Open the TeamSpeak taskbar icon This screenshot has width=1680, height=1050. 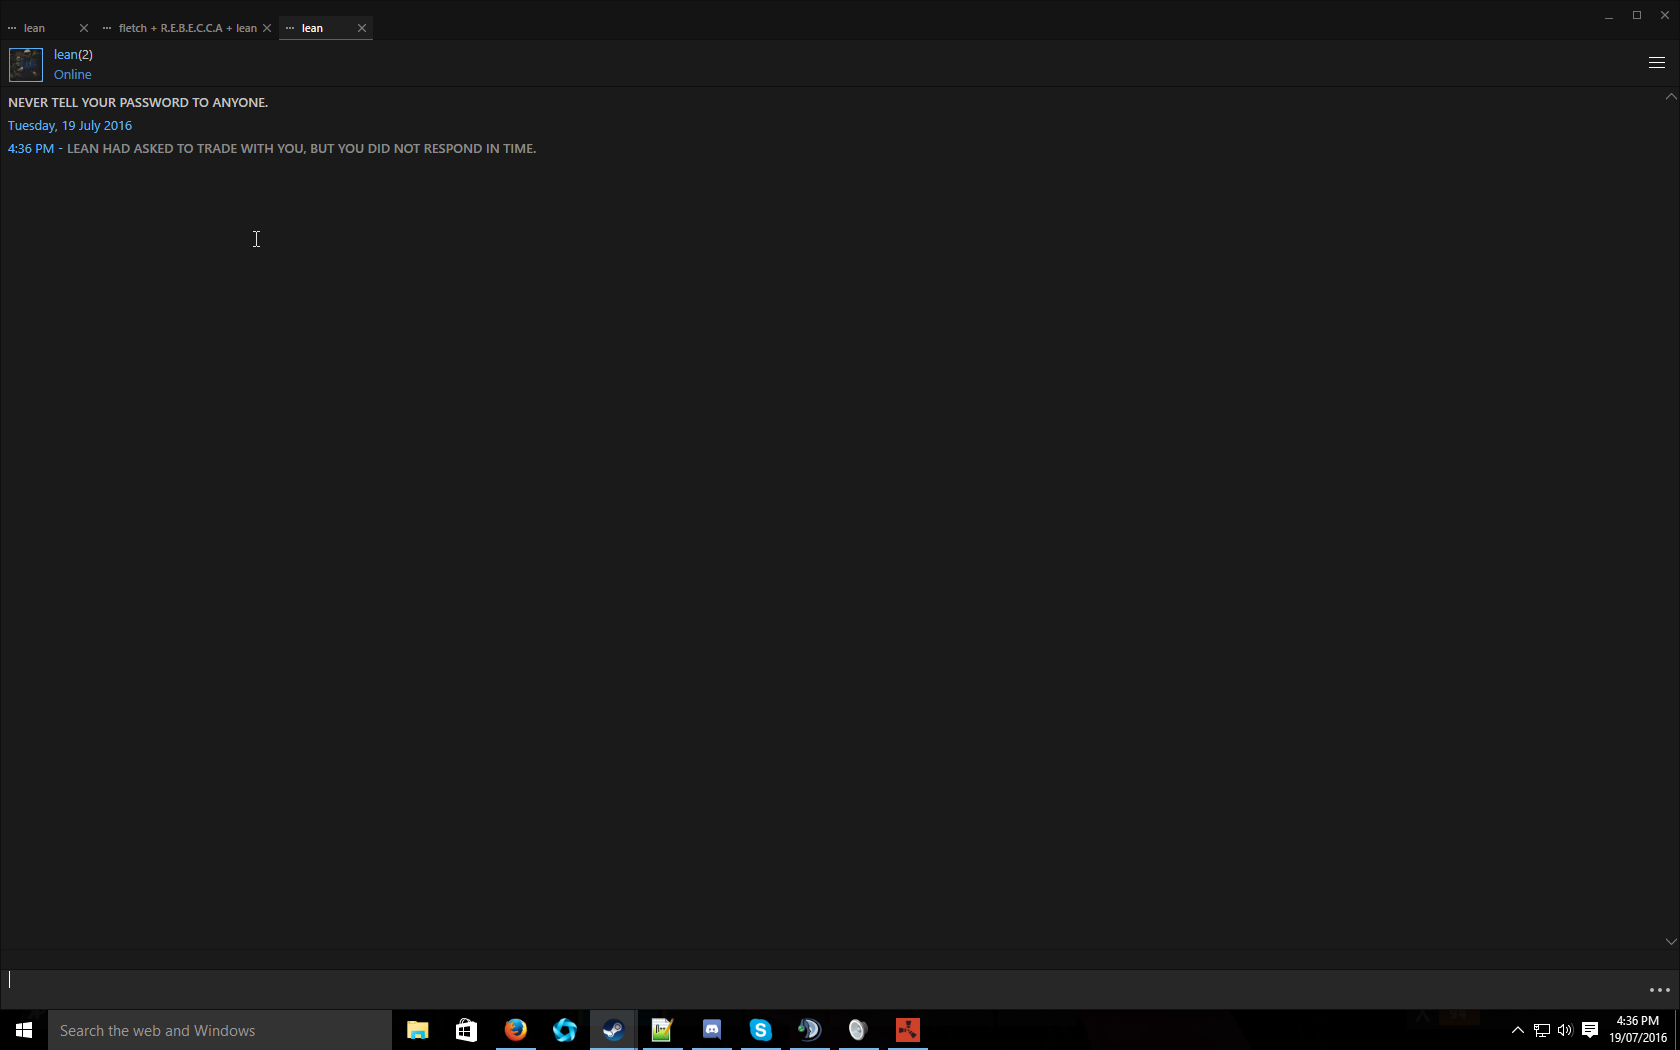pos(809,1030)
